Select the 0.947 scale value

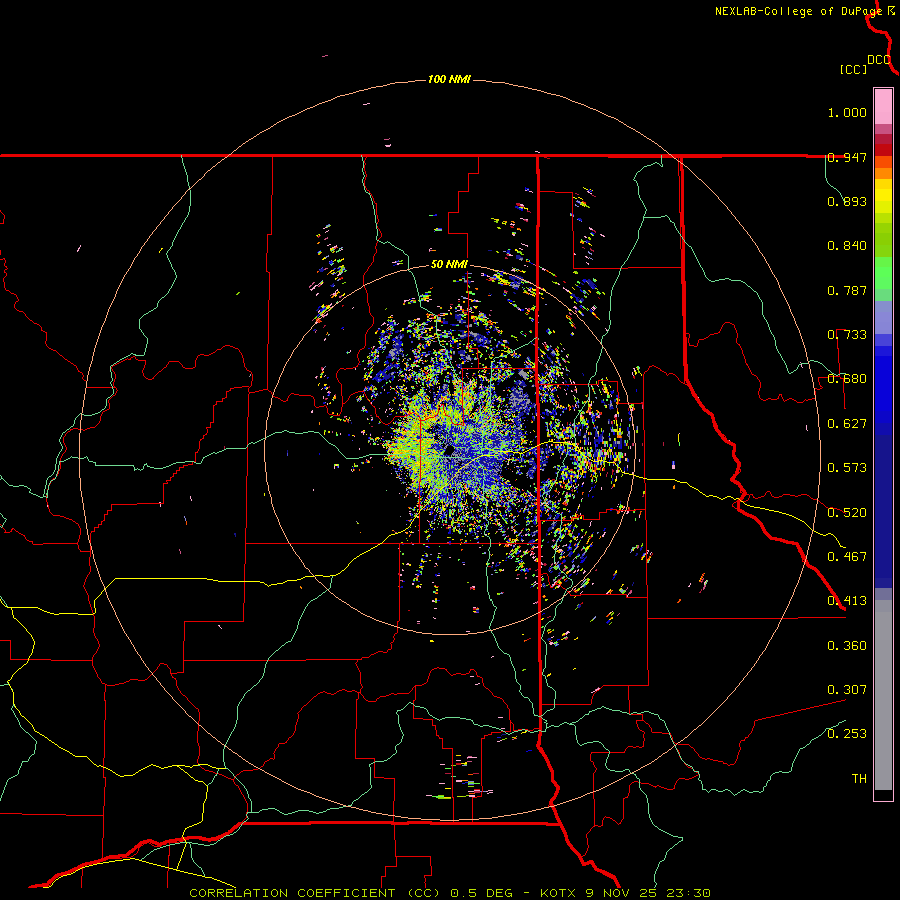(847, 157)
